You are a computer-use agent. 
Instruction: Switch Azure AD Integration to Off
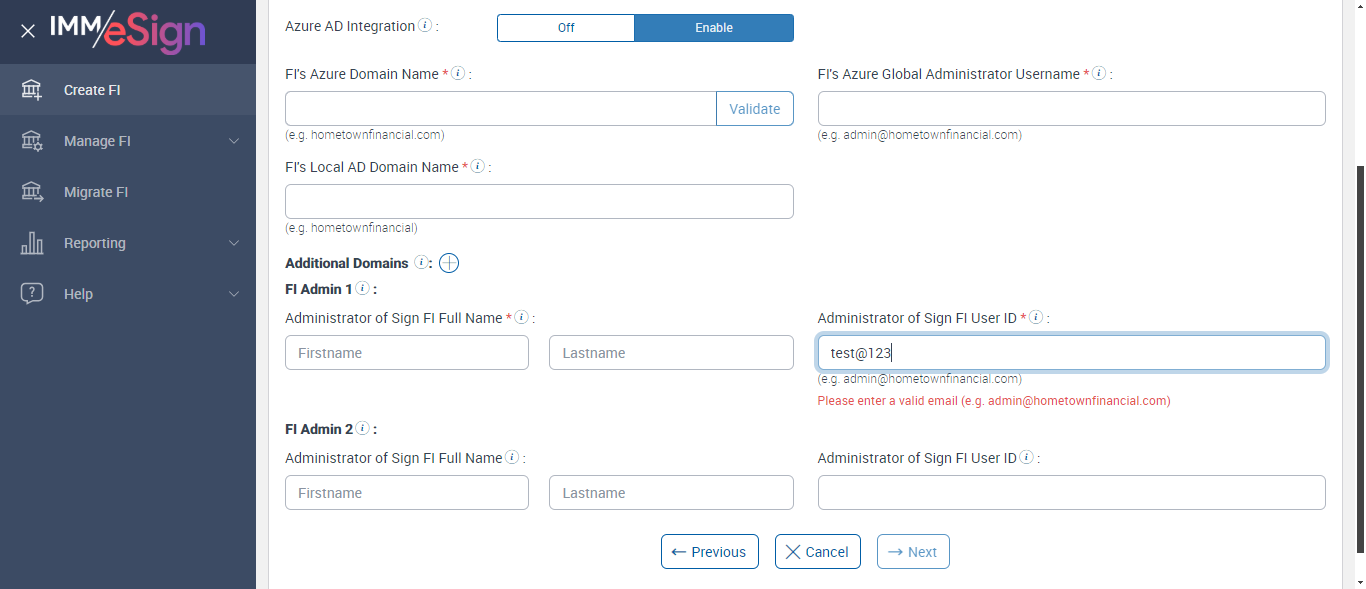click(x=566, y=28)
